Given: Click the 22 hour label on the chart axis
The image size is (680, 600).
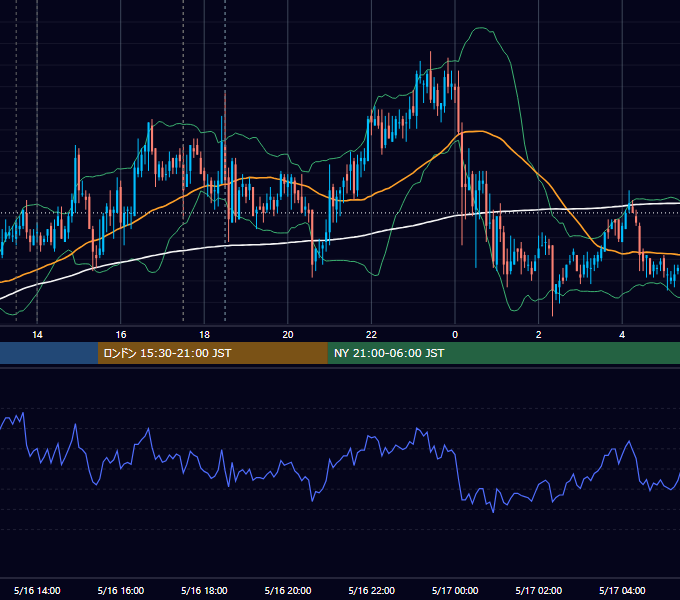Looking at the screenshot, I should (x=371, y=335).
